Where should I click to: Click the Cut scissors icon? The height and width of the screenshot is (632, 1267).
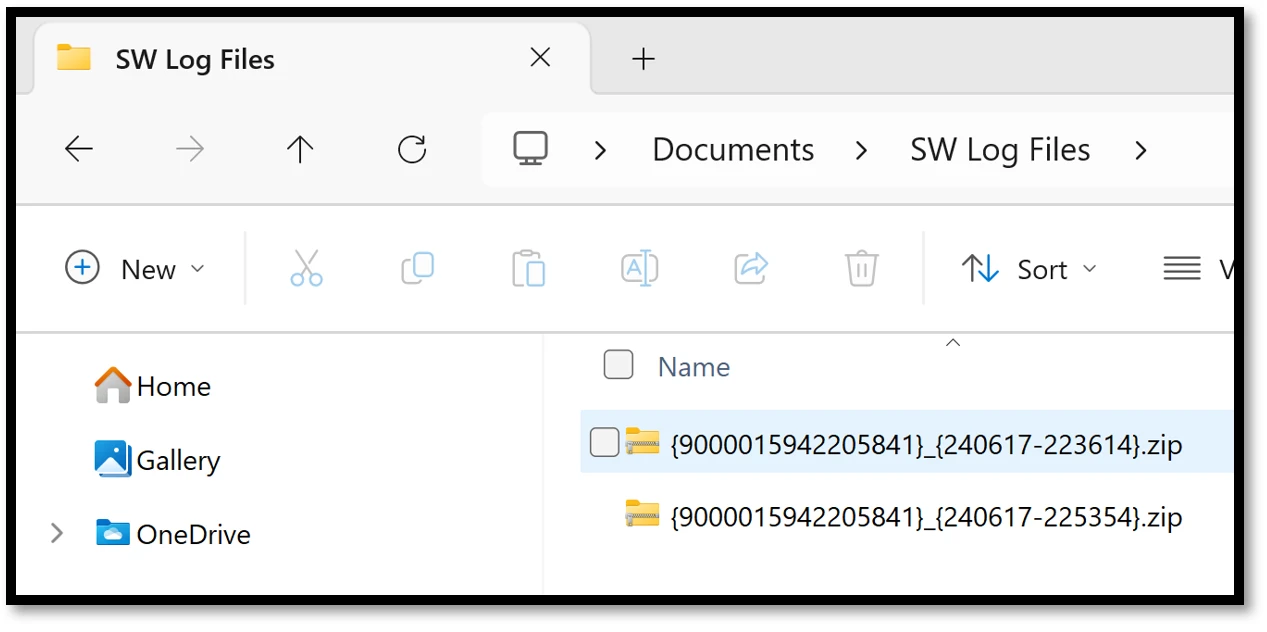pos(306,269)
